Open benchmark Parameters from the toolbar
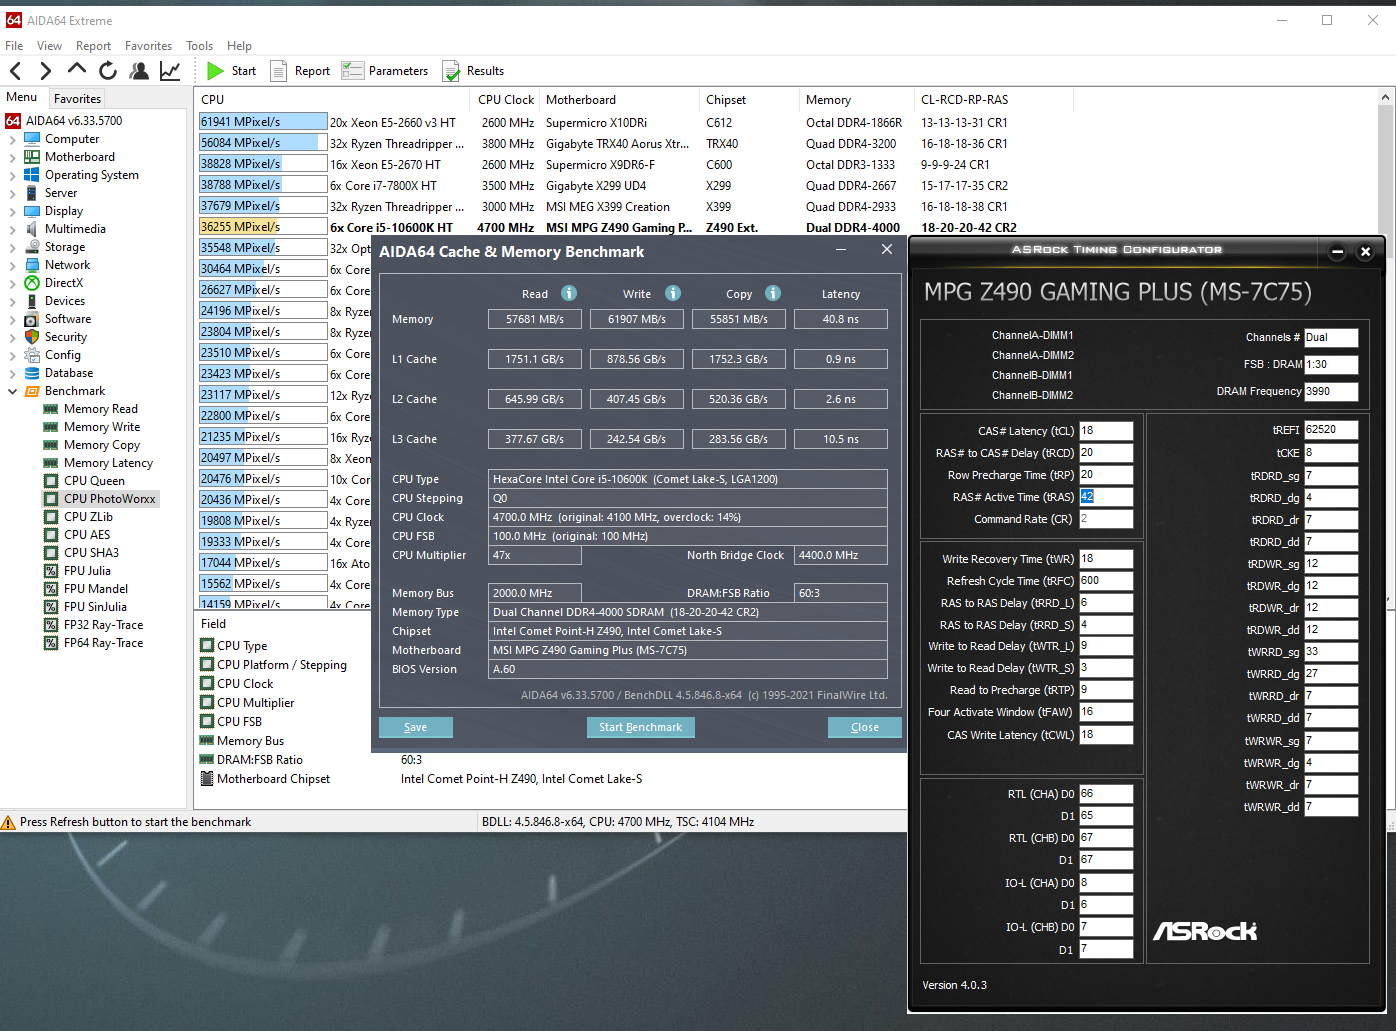Viewport: 1396px width, 1031px height. click(385, 71)
